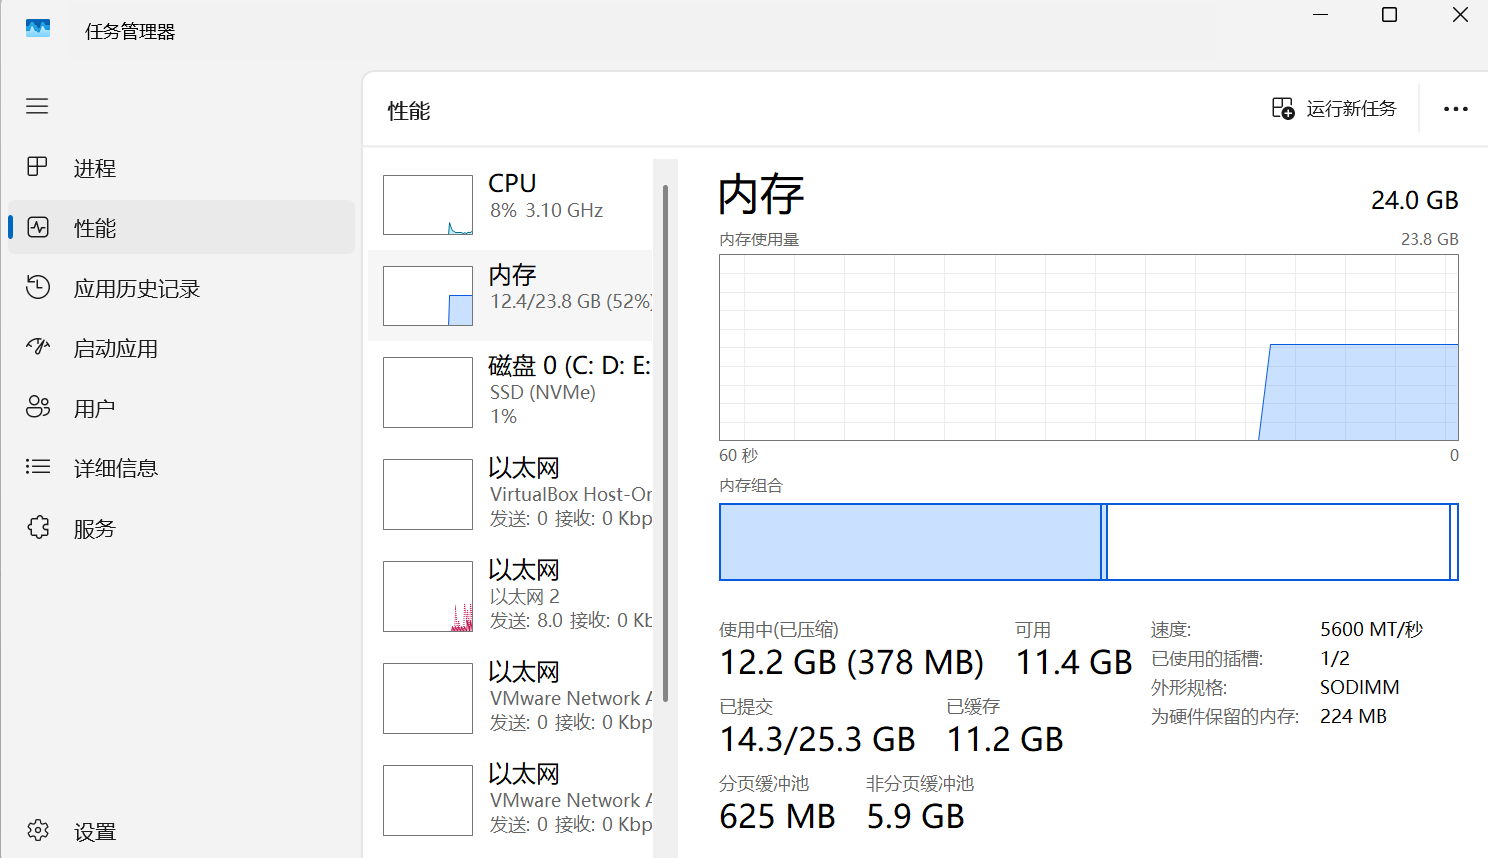
Task: Select 性能 in the sidebar
Action: coord(181,228)
